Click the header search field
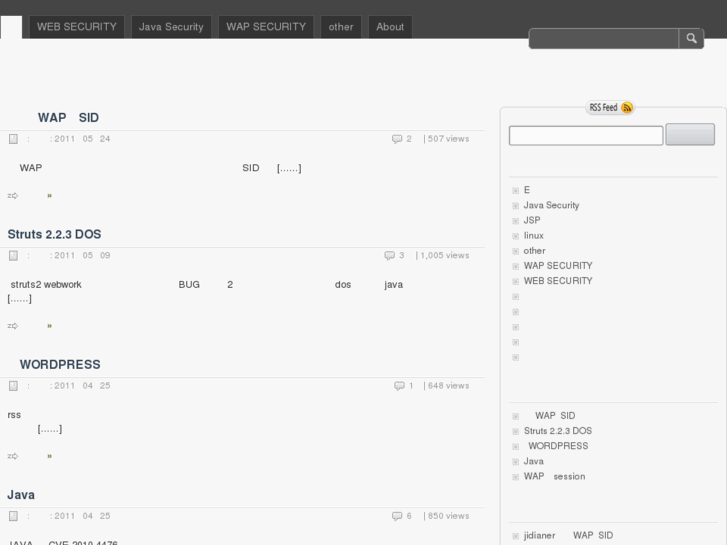727x545 pixels. coord(604,38)
